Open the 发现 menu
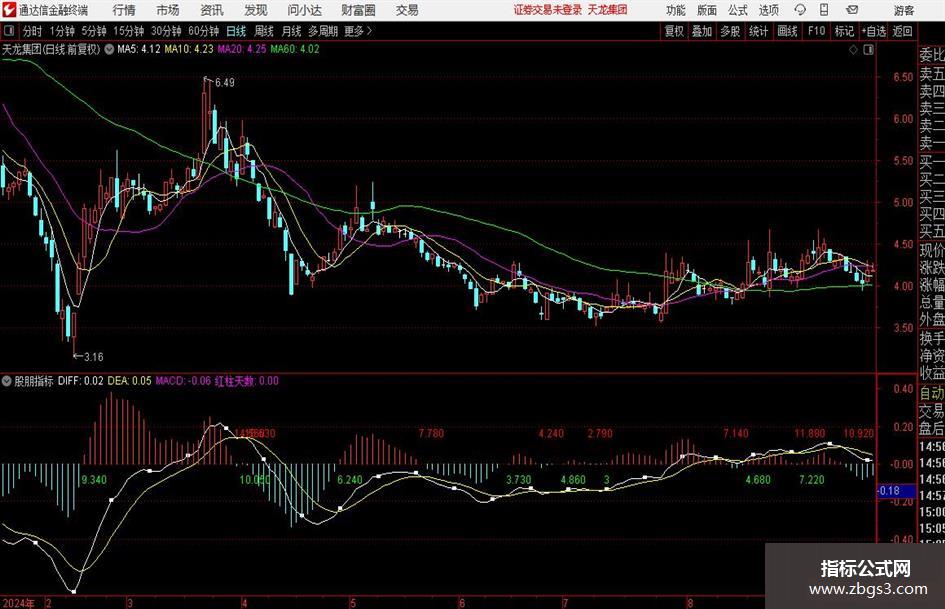Image resolution: width=945 pixels, height=609 pixels. [256, 10]
